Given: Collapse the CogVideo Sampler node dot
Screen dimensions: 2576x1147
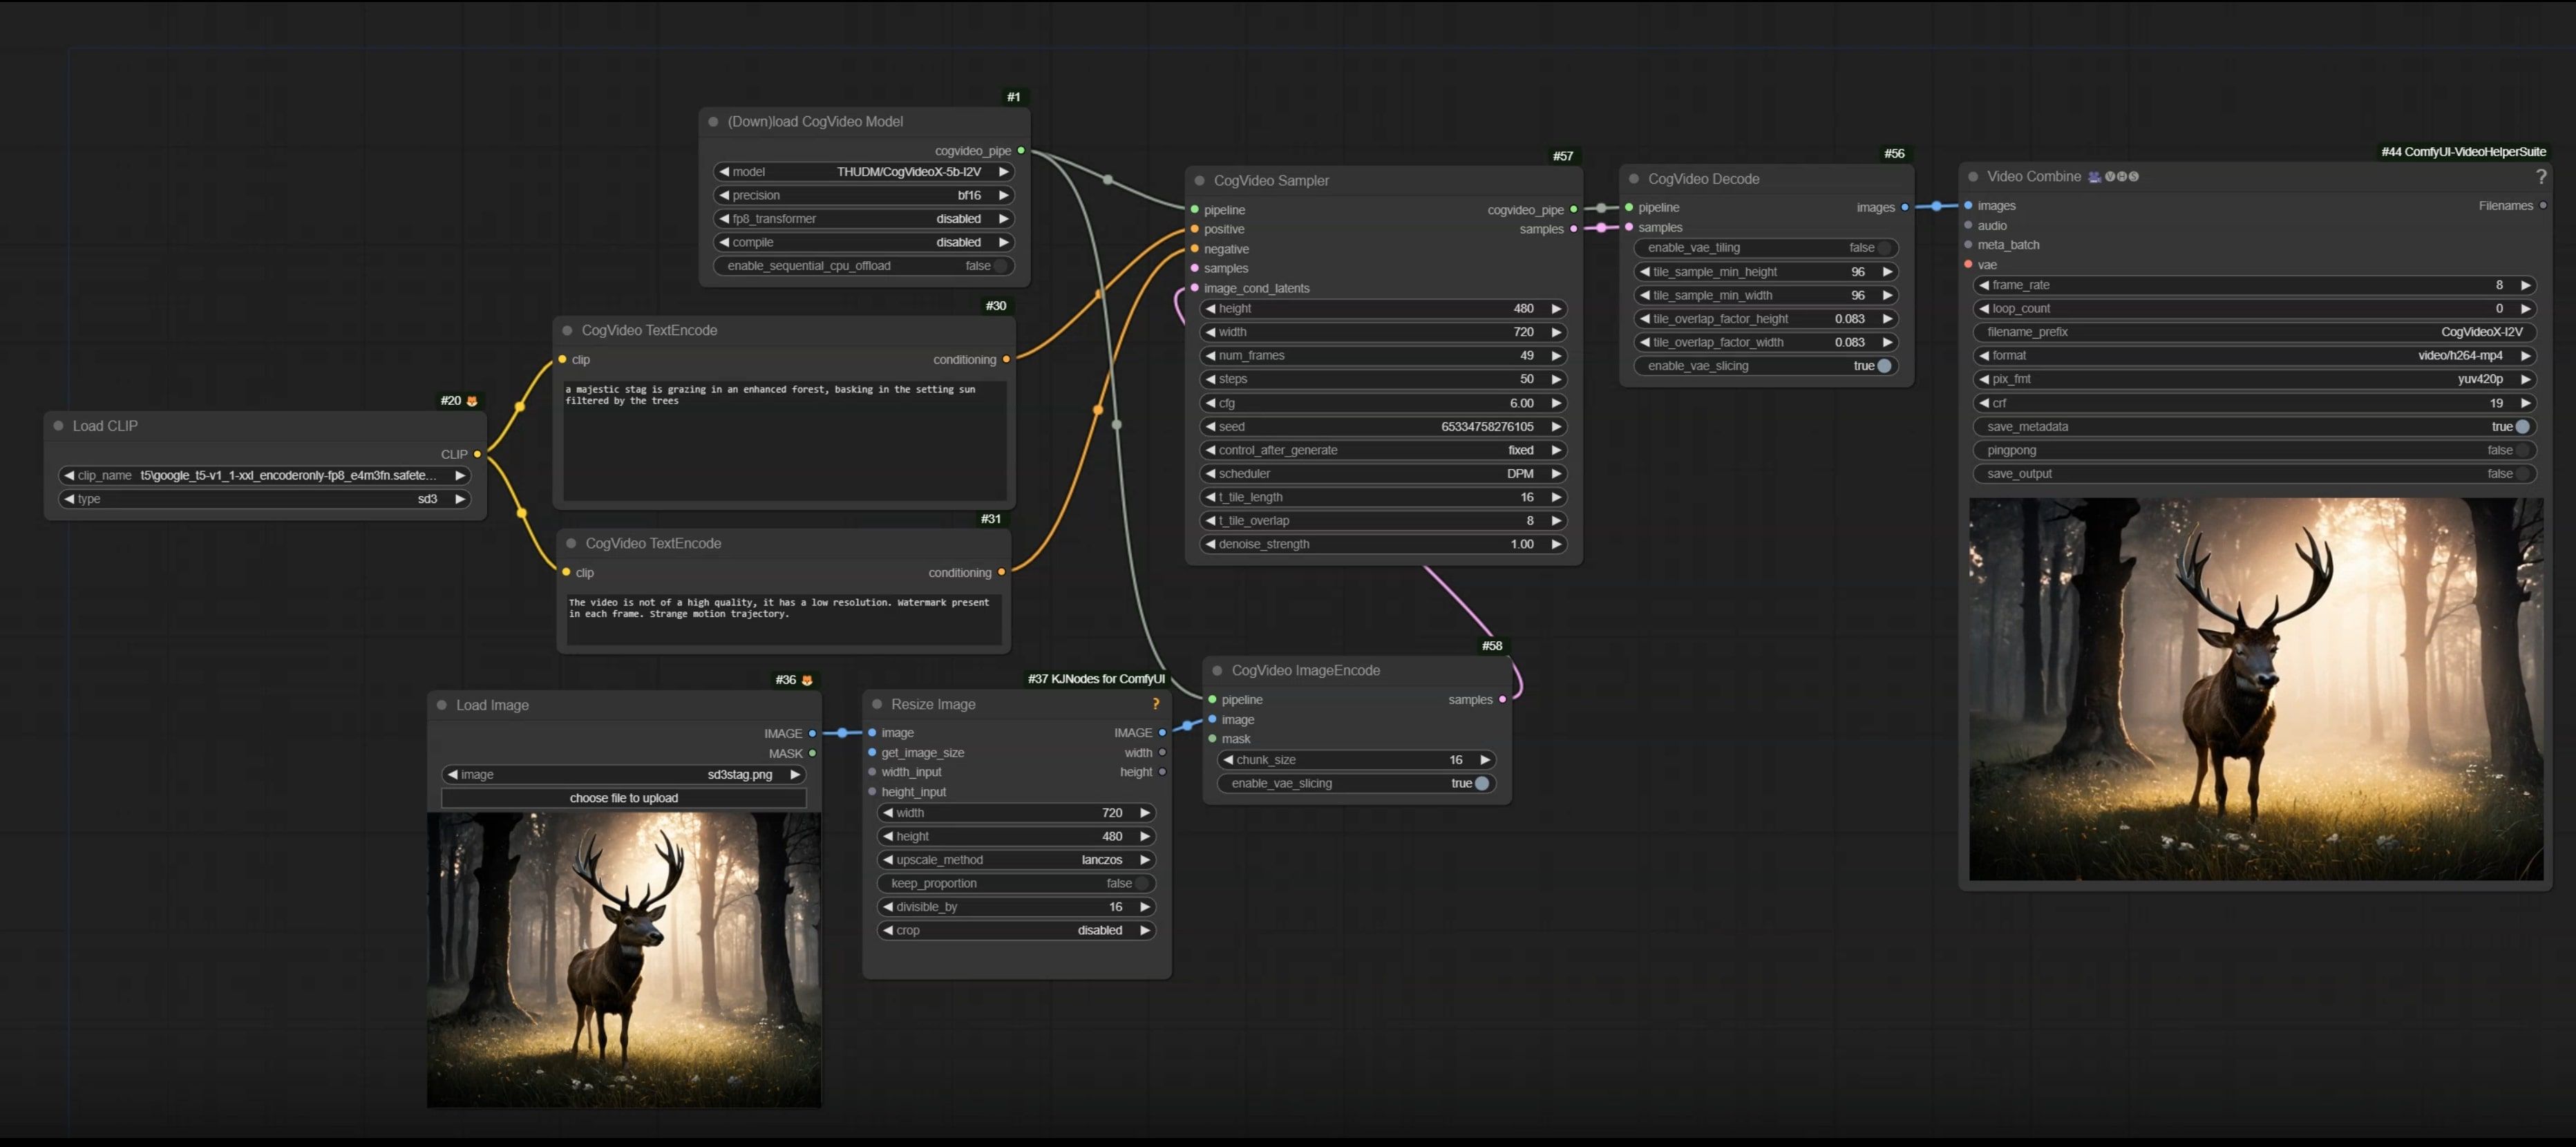Looking at the screenshot, I should [x=1199, y=181].
